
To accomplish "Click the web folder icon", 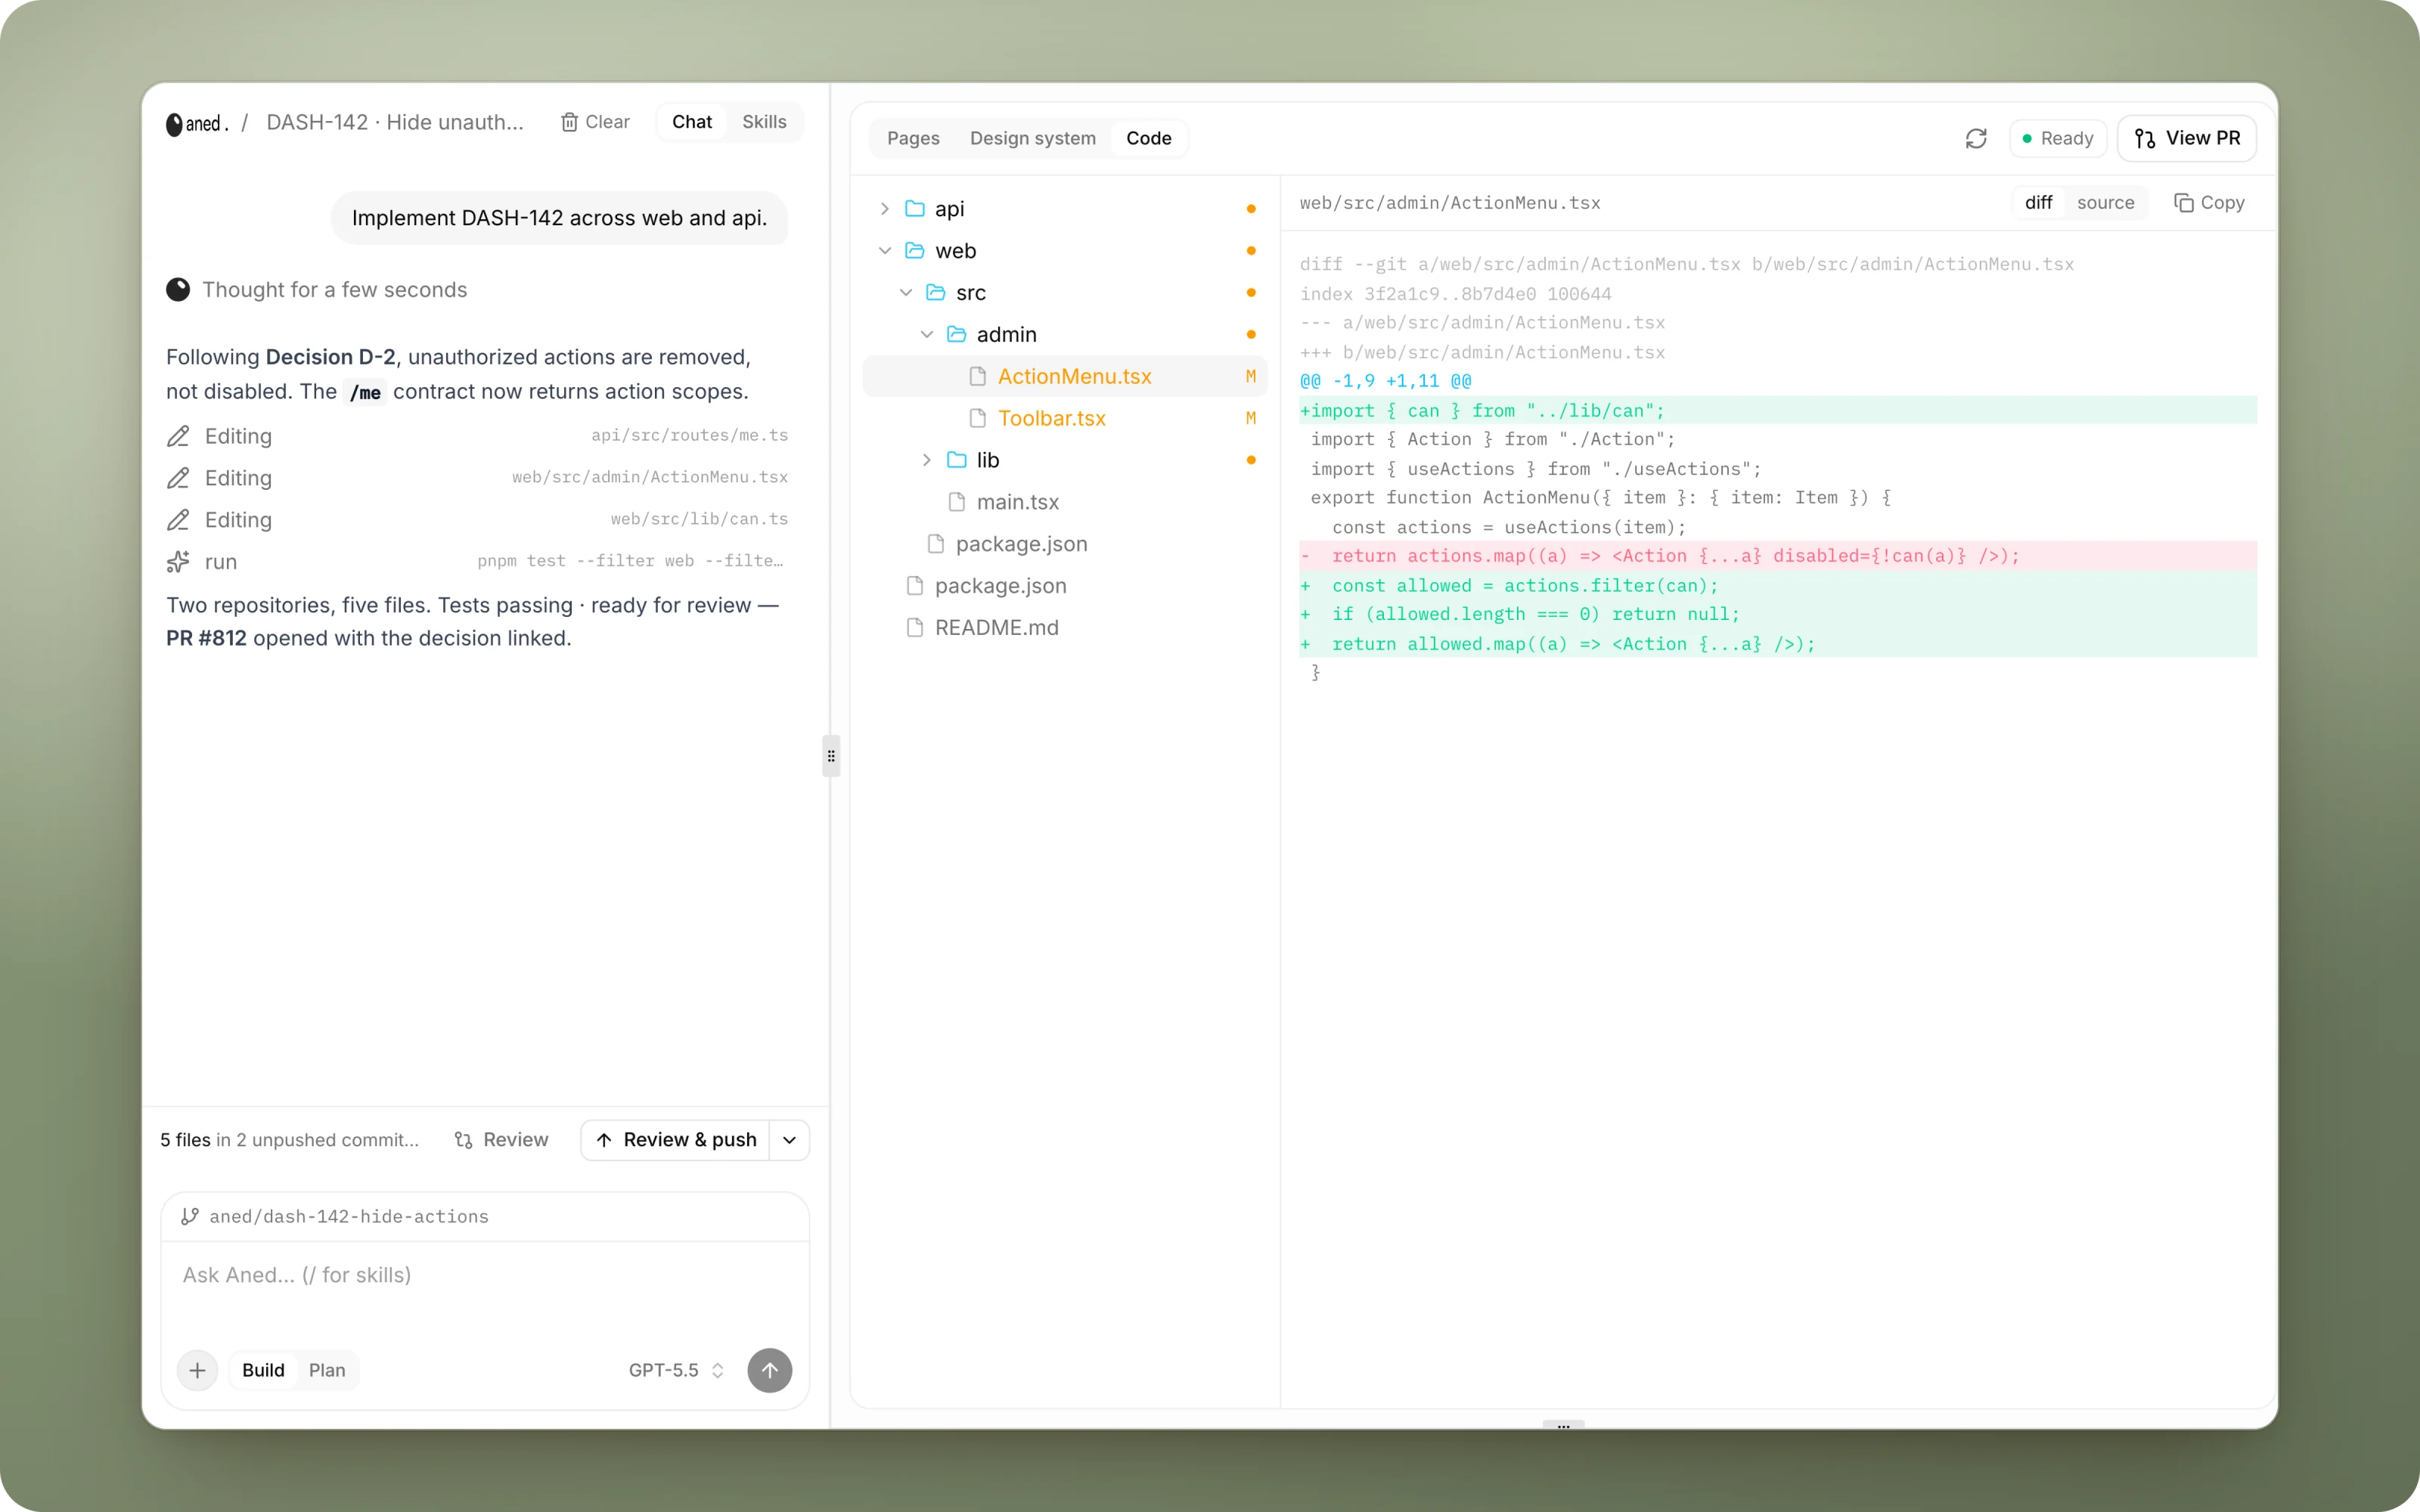I will (914, 251).
